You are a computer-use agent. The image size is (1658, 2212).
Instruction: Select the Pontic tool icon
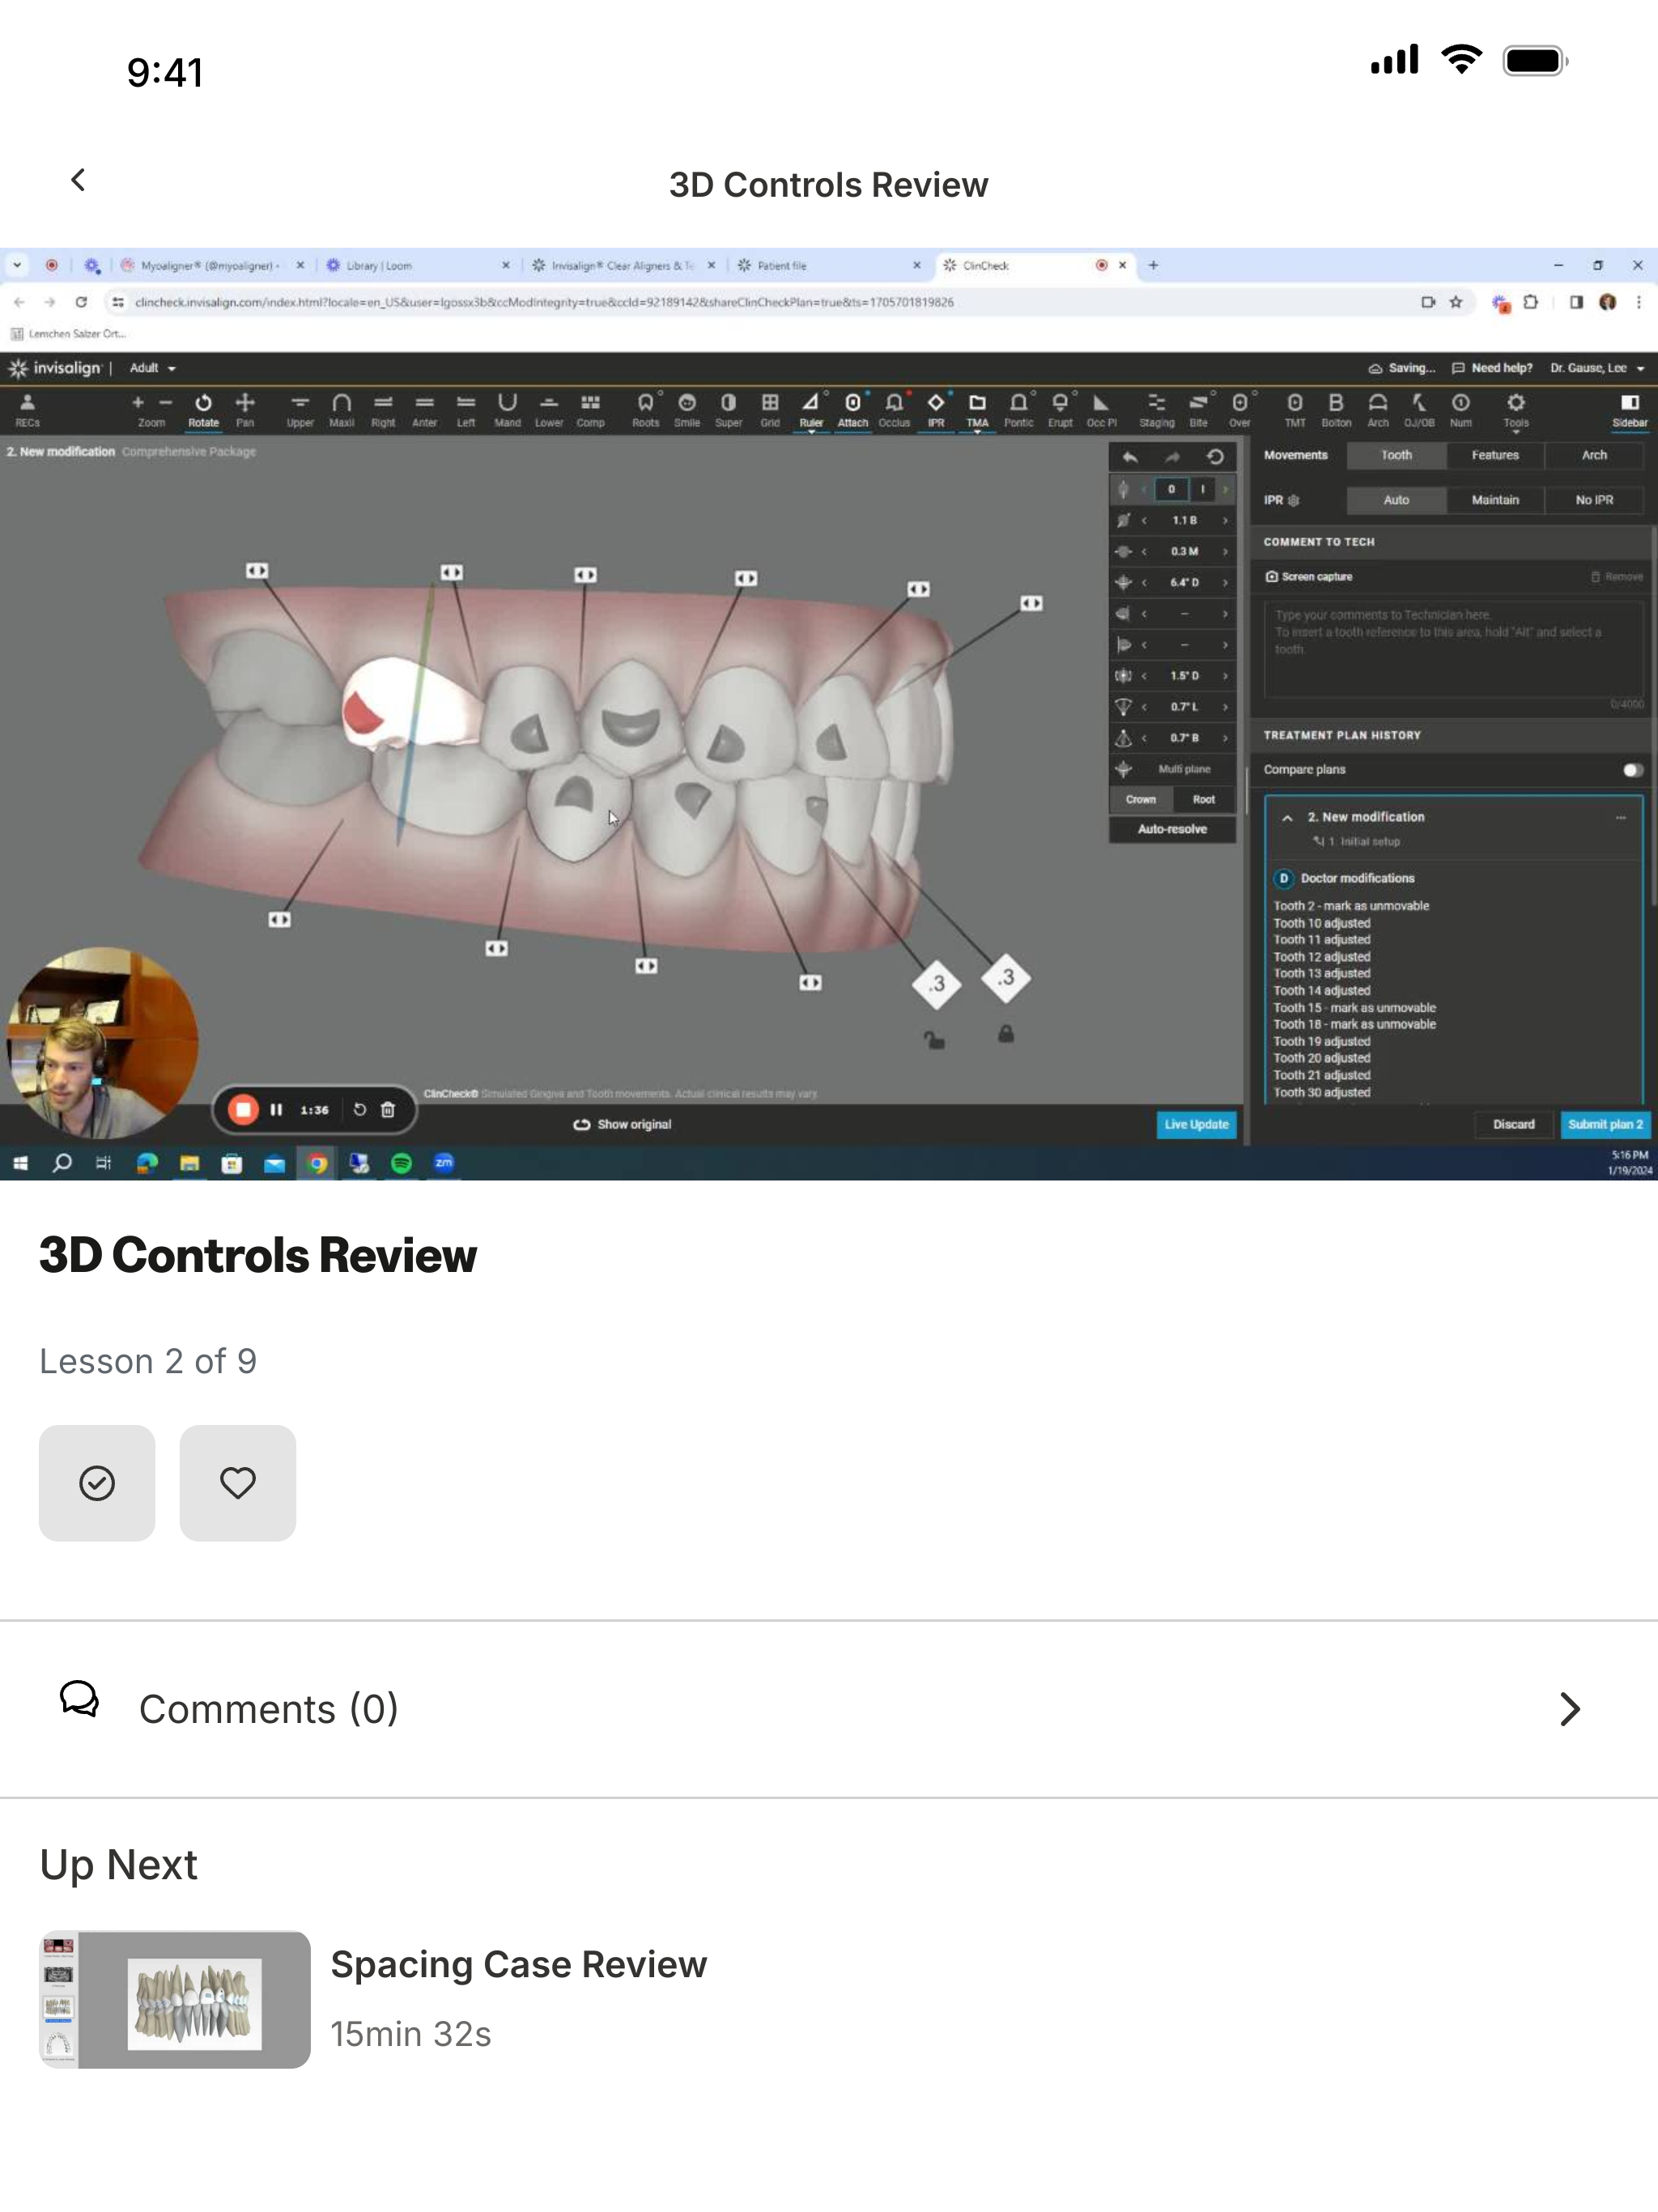1019,409
